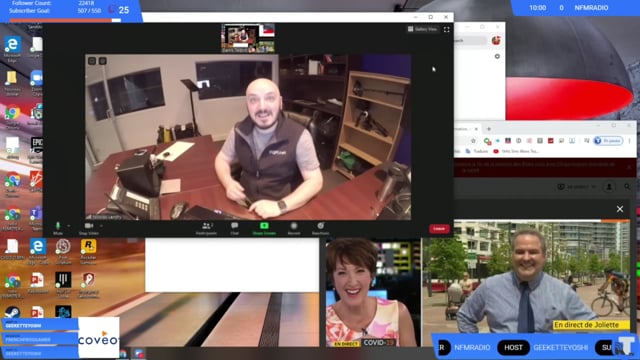Viewport: 640px width, 360px height.
Task: Expand the dropdown beside the account icon
Action: click(593, 187)
